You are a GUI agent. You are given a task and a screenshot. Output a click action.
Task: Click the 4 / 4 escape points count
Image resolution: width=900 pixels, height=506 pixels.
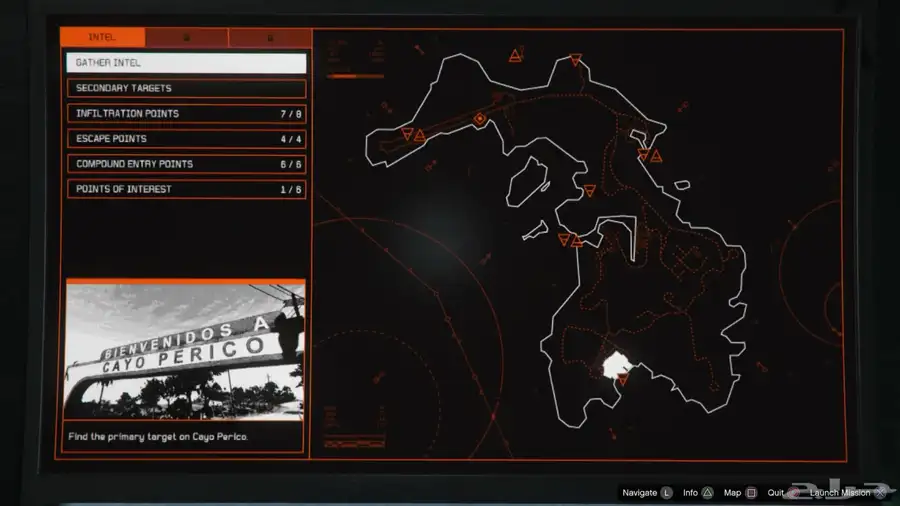[290, 139]
